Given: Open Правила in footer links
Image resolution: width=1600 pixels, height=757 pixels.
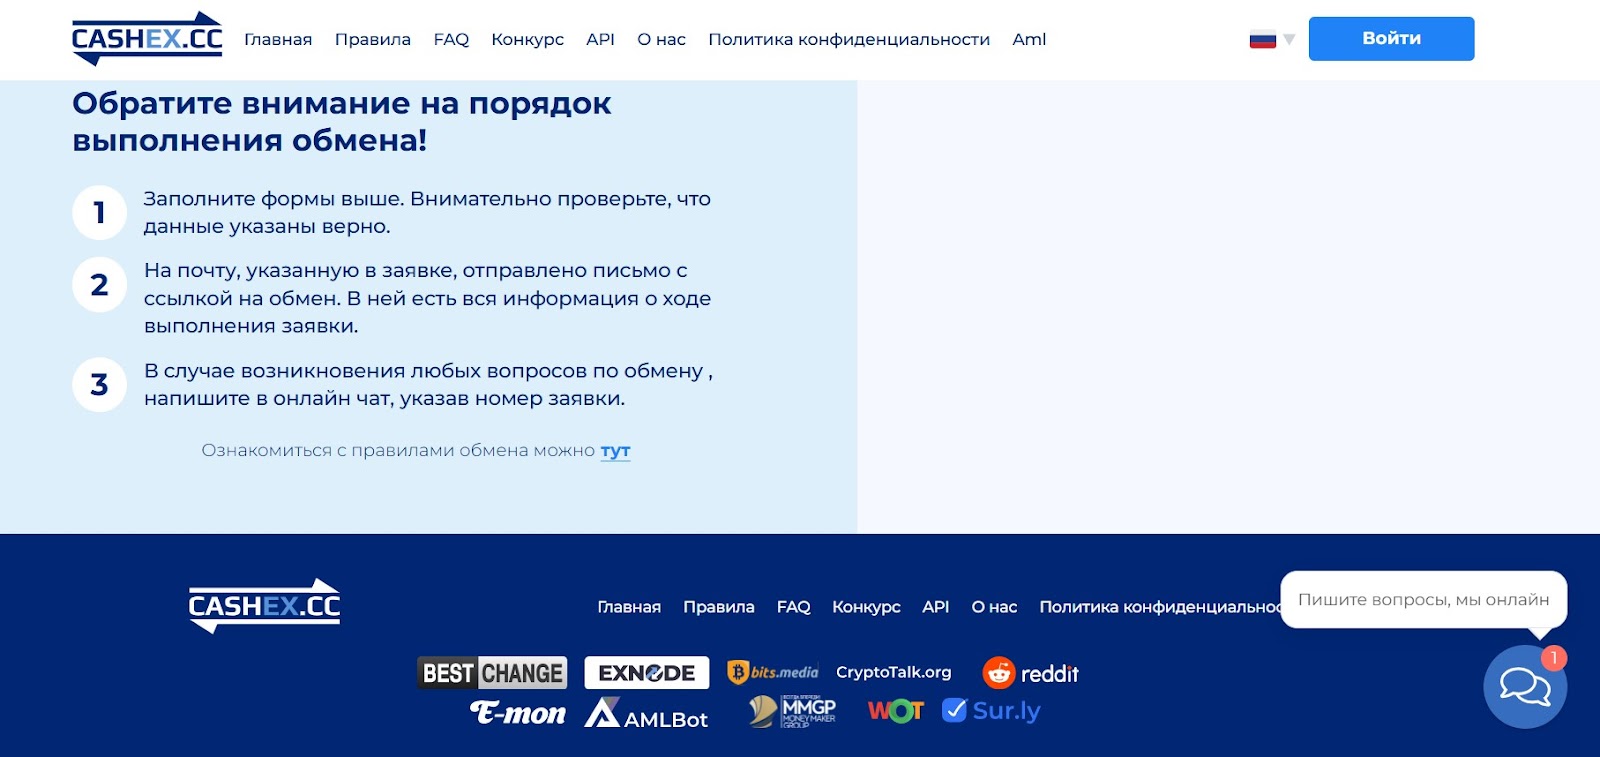Looking at the screenshot, I should pos(719,607).
